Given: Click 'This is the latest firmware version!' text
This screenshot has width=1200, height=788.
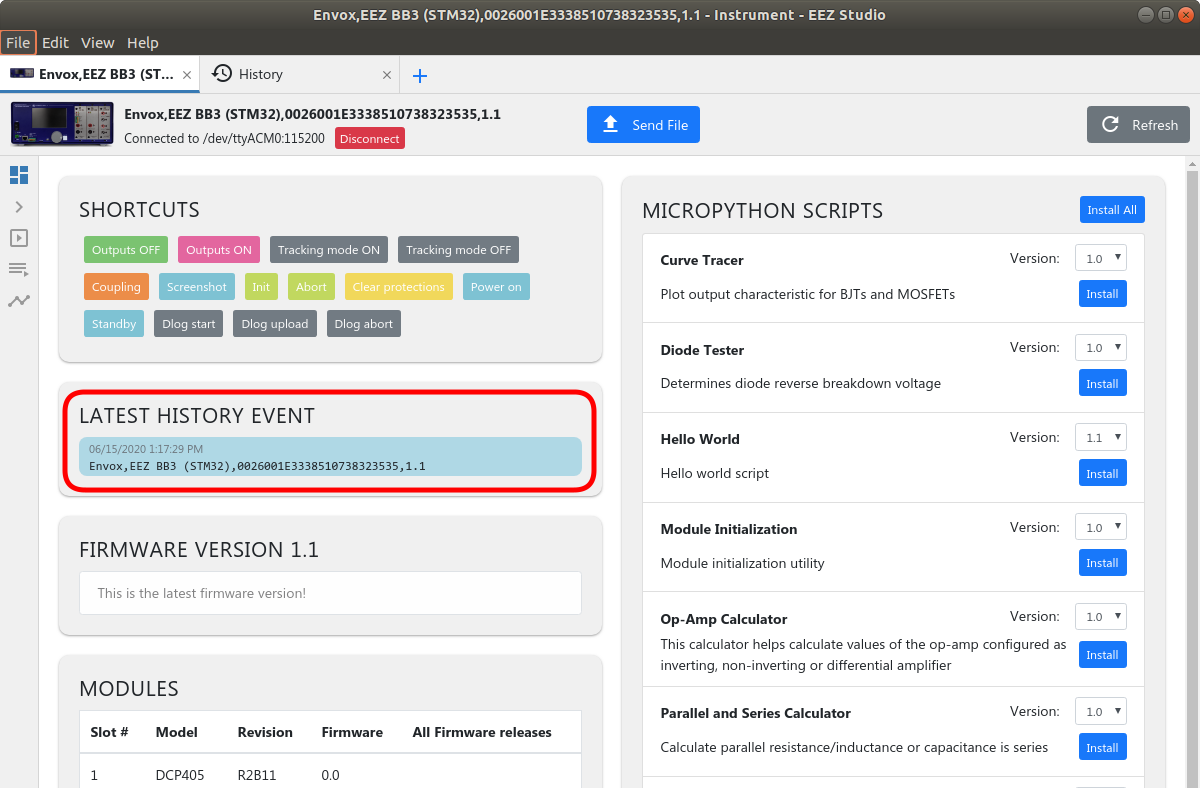Looking at the screenshot, I should coord(202,593).
